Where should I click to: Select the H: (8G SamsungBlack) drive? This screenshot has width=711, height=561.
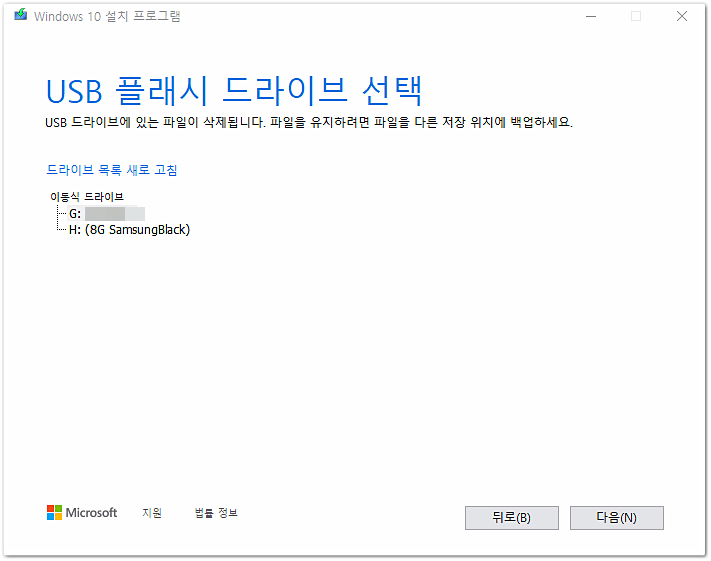coord(129,229)
